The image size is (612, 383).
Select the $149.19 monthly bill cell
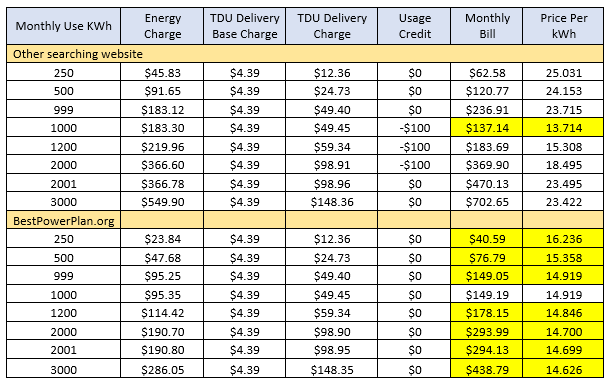487,294
